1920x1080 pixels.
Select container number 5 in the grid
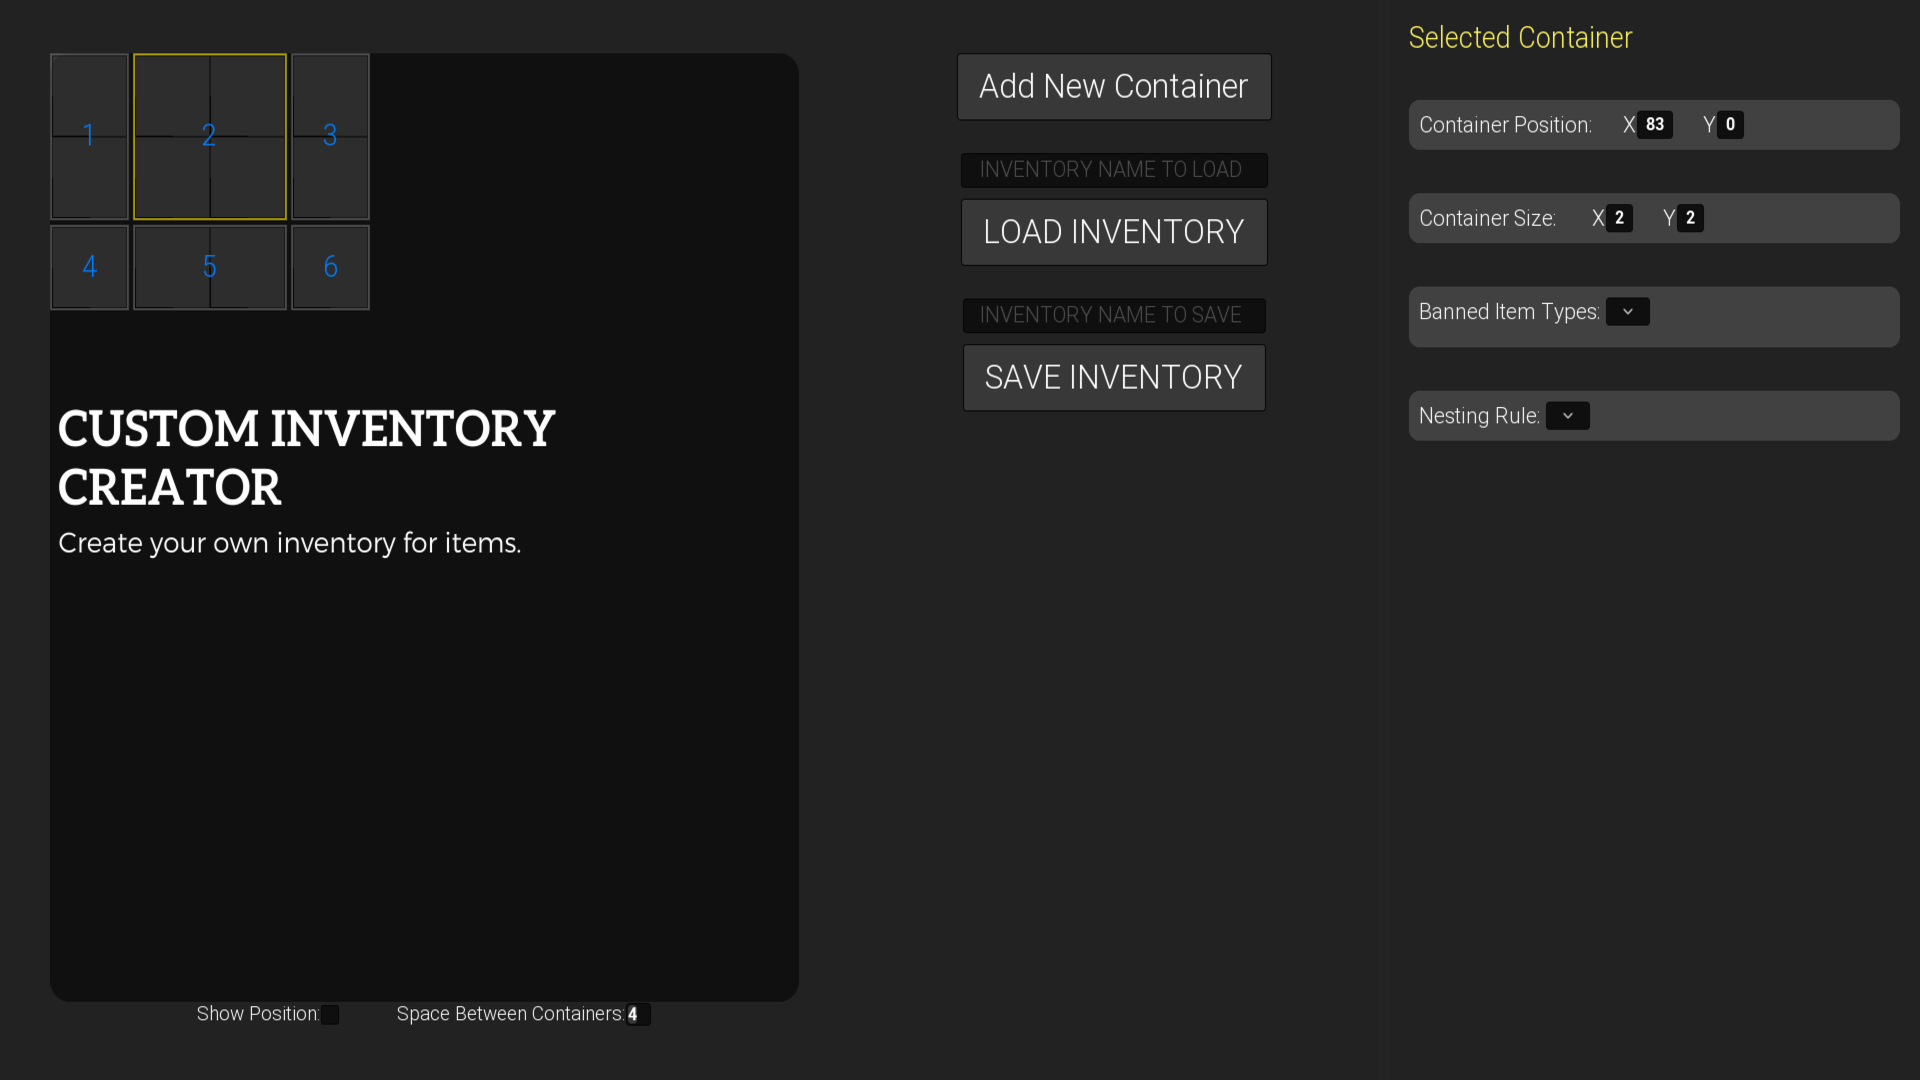(x=209, y=267)
